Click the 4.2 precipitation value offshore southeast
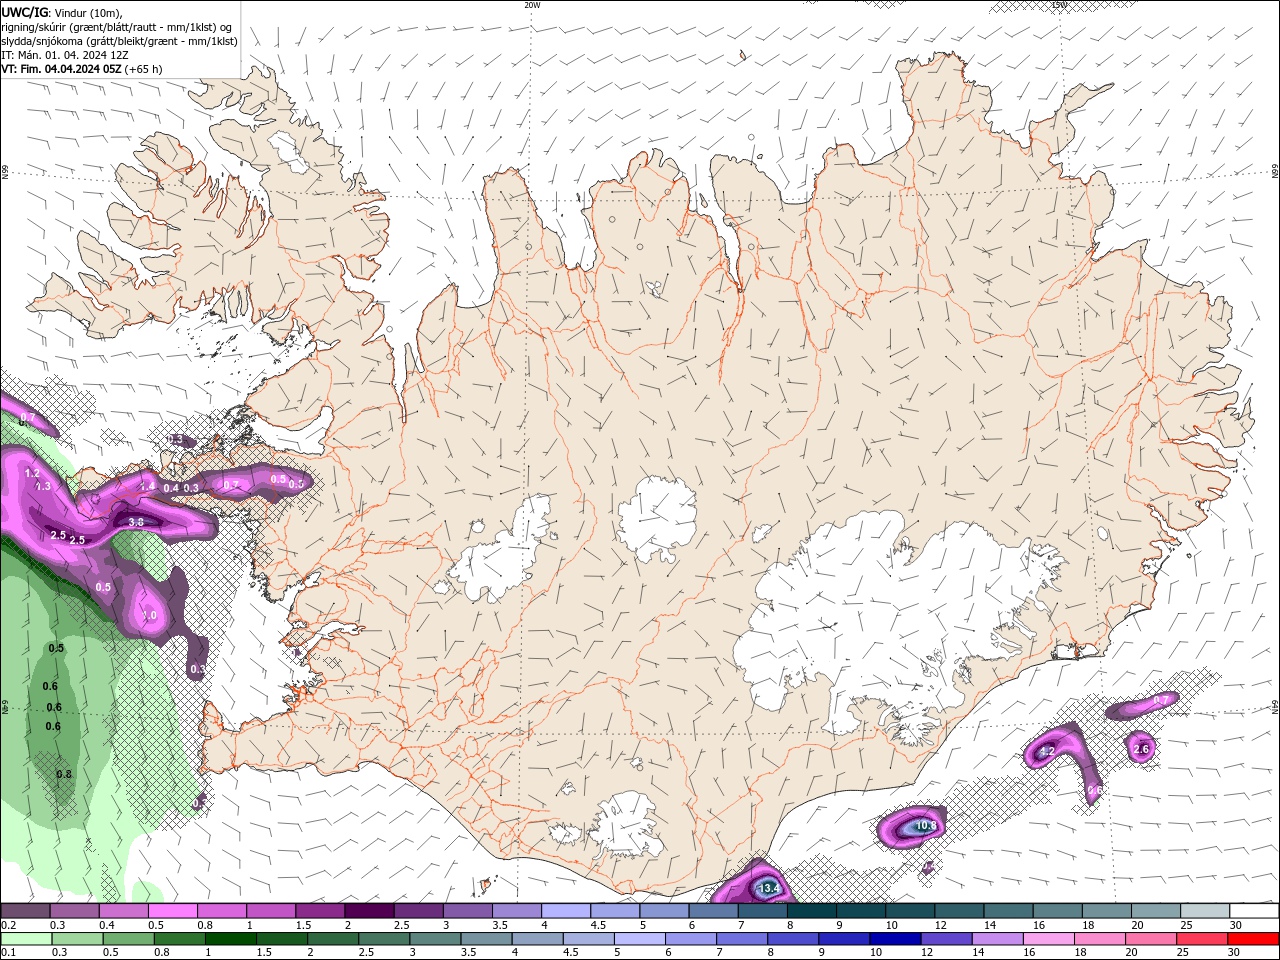This screenshot has height=960, width=1280. tap(1047, 751)
